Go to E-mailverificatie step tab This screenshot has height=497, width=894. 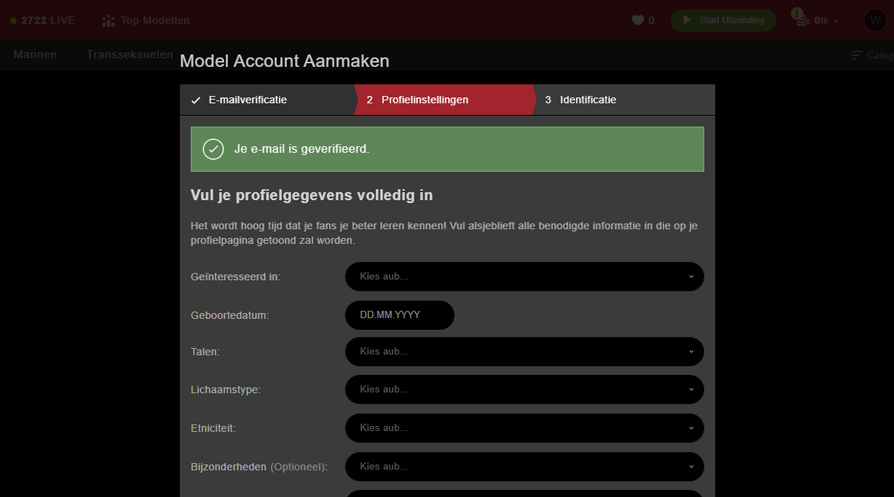267,100
